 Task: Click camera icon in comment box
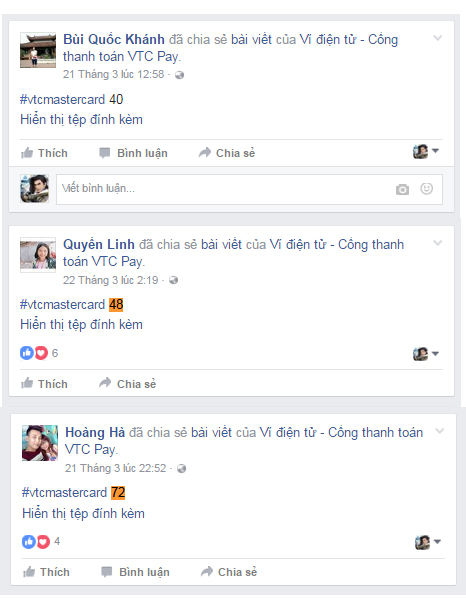tap(402, 189)
